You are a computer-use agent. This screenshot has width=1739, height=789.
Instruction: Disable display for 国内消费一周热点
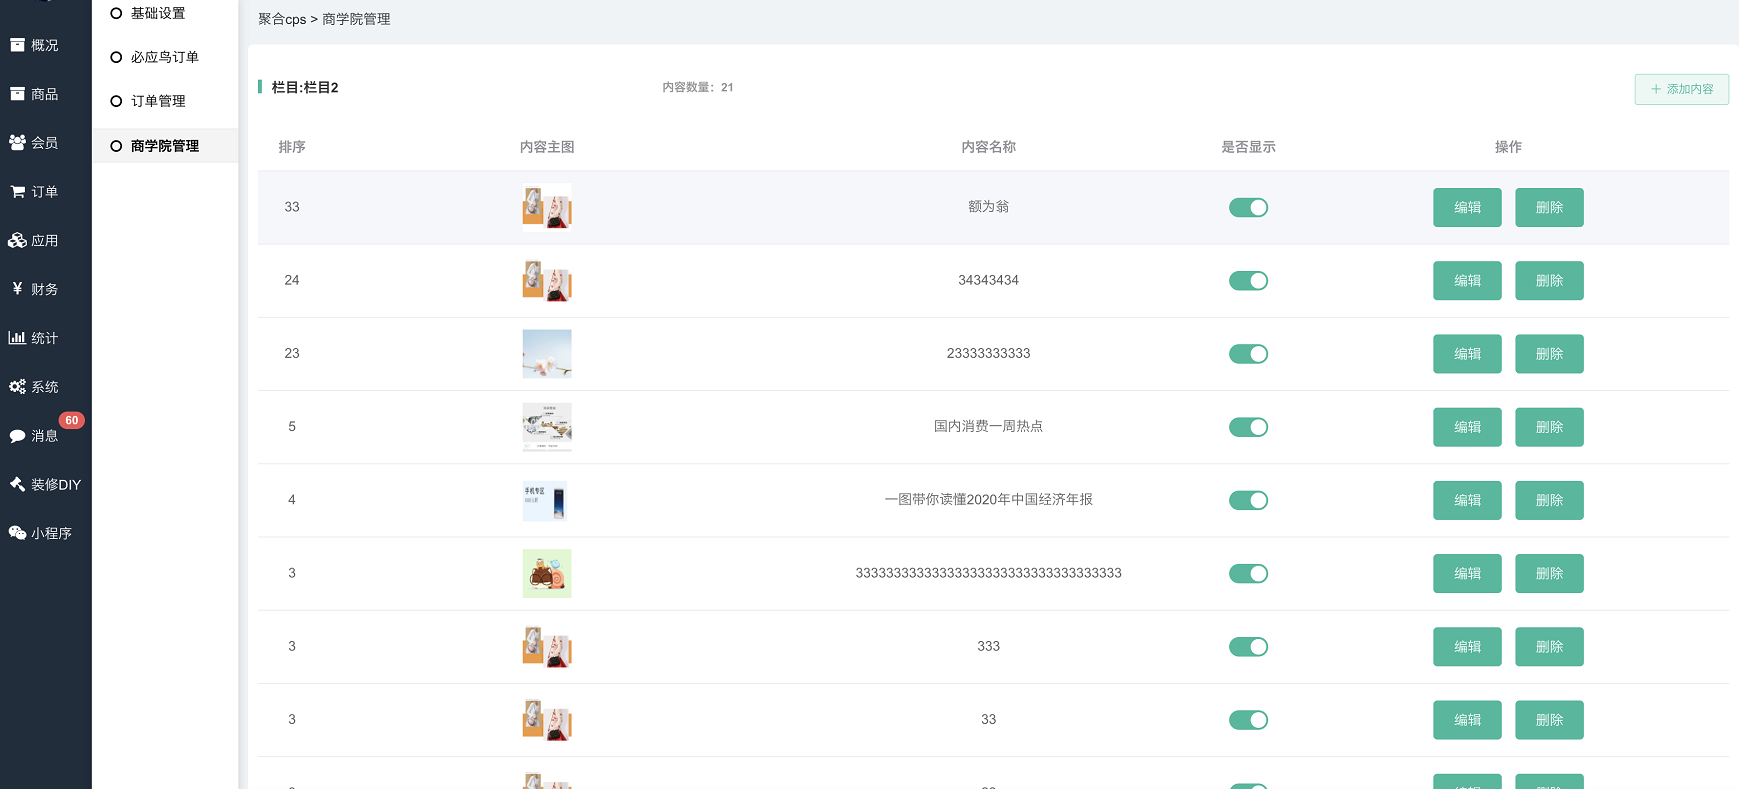pos(1248,427)
